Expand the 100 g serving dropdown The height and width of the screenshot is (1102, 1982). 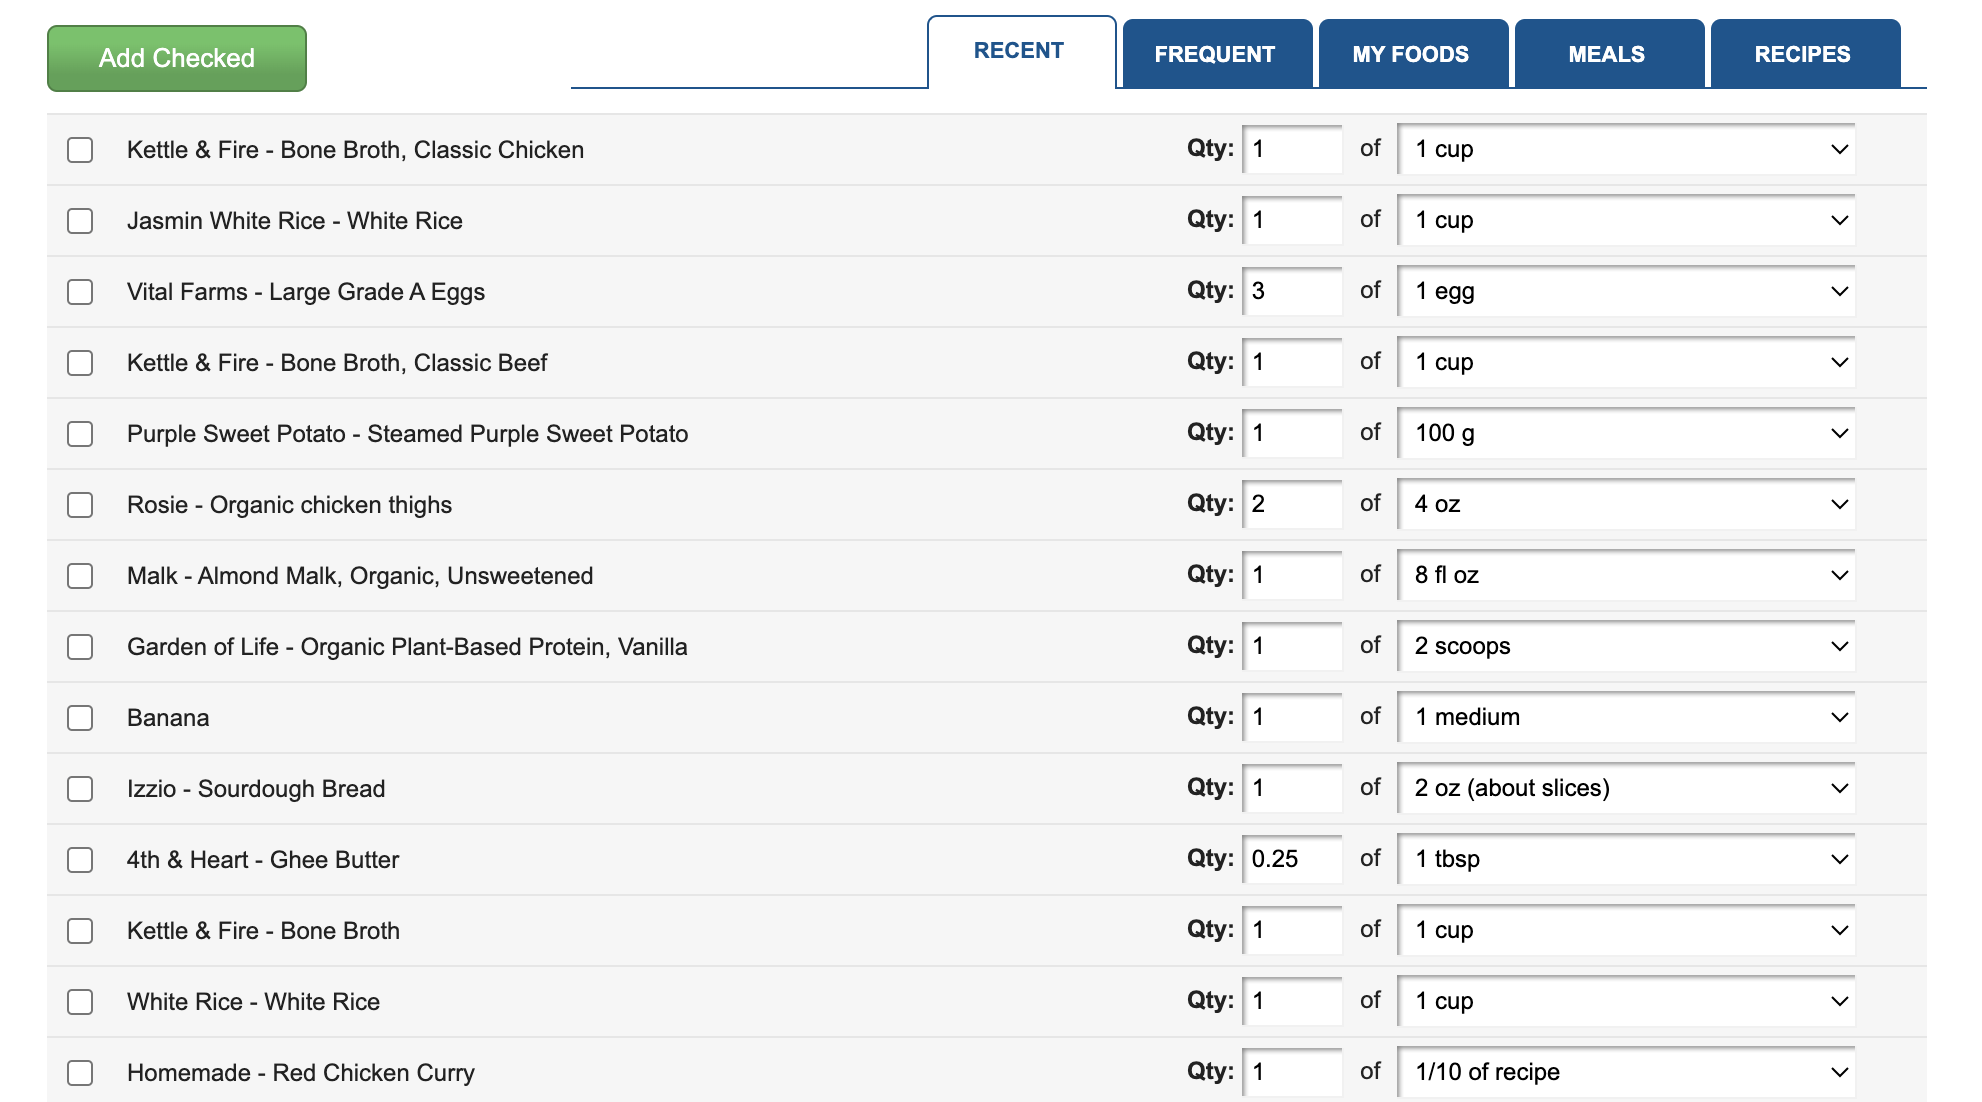(1626, 433)
